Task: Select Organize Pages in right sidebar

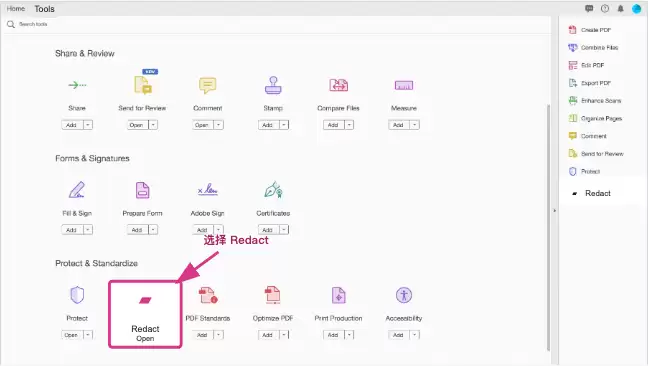Action: click(x=595, y=118)
